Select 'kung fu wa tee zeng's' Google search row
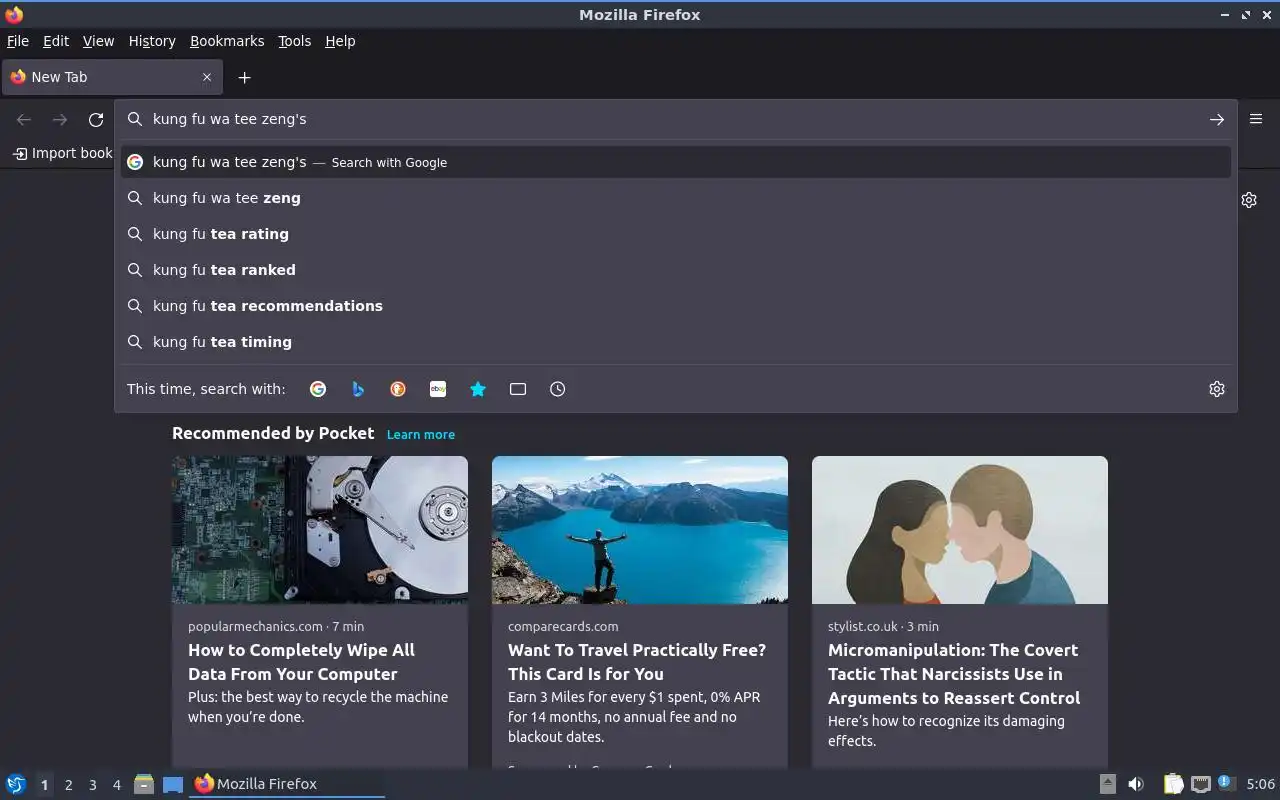The width and height of the screenshot is (1280, 800). click(x=676, y=162)
